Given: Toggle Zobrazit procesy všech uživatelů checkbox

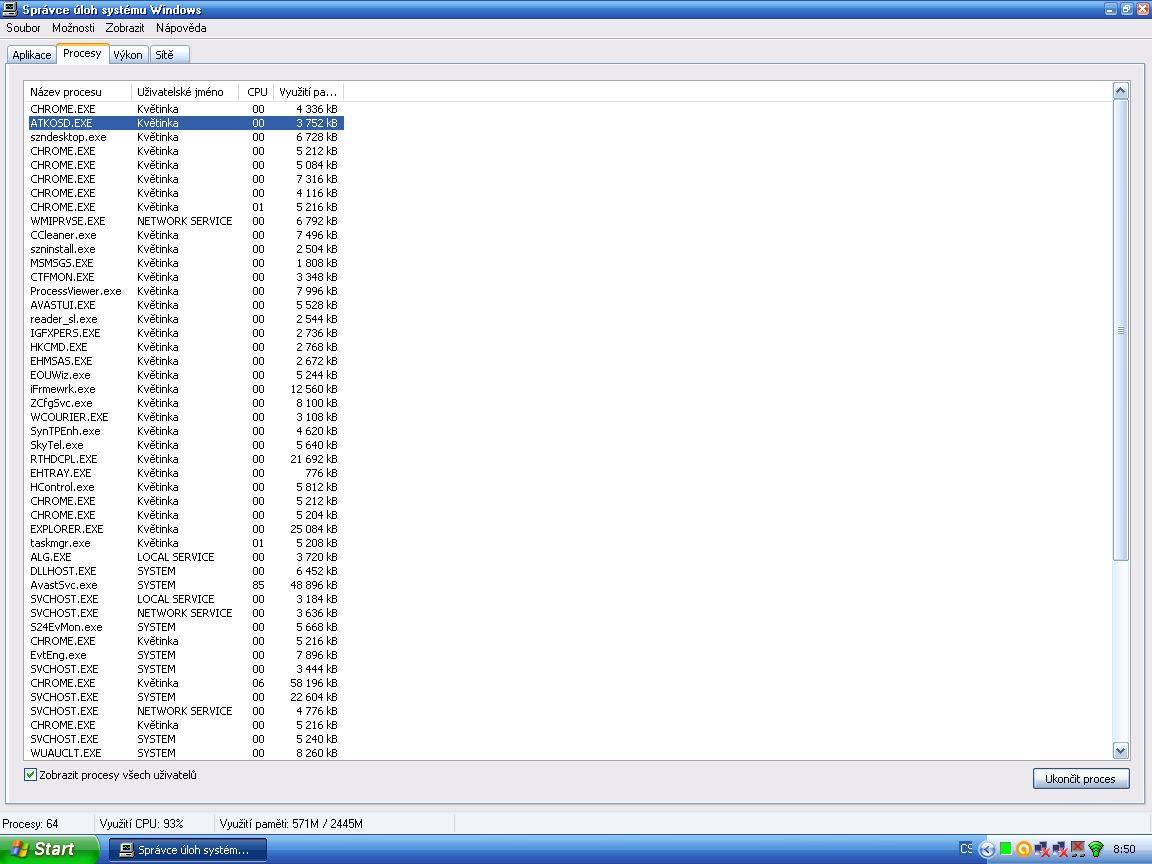Looking at the screenshot, I should [x=30, y=774].
